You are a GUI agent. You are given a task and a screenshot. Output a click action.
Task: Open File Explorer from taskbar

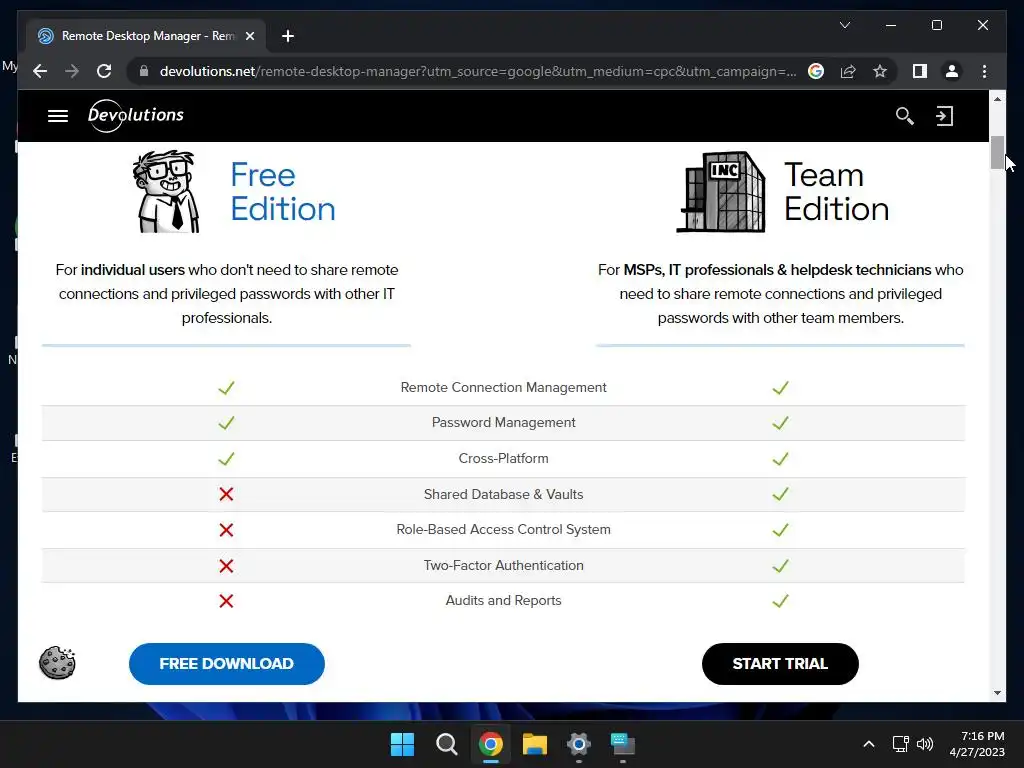pos(534,744)
